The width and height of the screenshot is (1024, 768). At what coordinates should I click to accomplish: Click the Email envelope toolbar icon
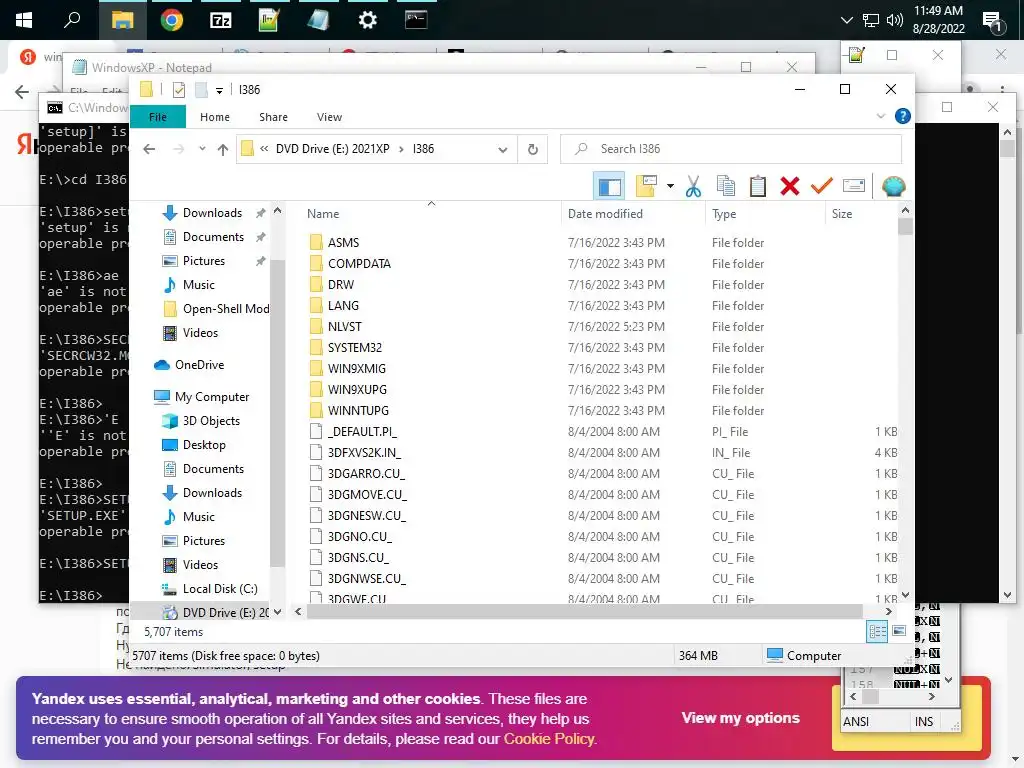(854, 186)
